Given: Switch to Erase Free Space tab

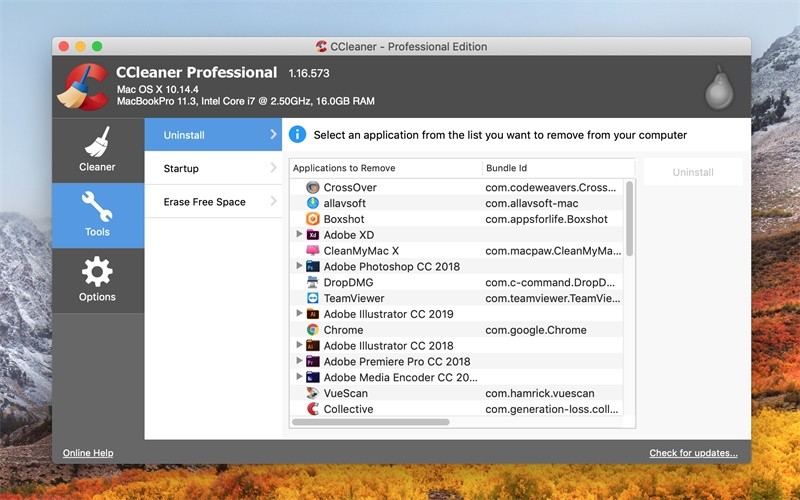Looking at the screenshot, I should tap(213, 202).
